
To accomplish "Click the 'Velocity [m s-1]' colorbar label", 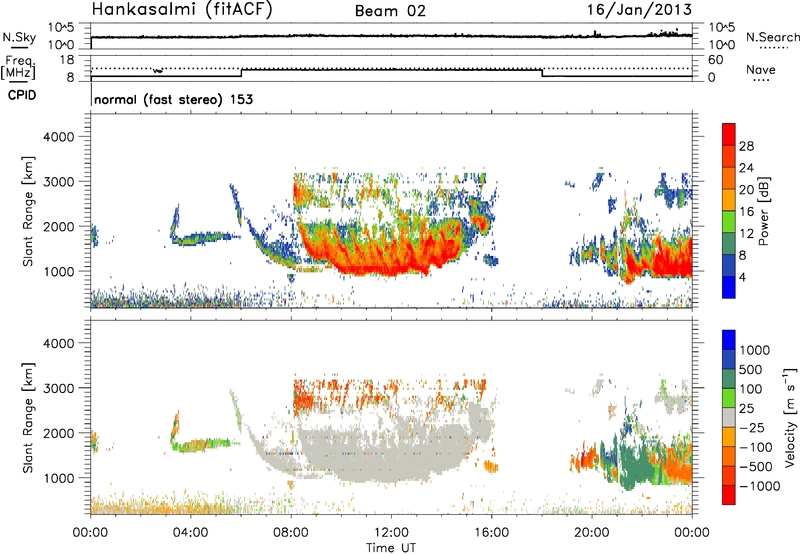I will pyautogui.click(x=790, y=417).
